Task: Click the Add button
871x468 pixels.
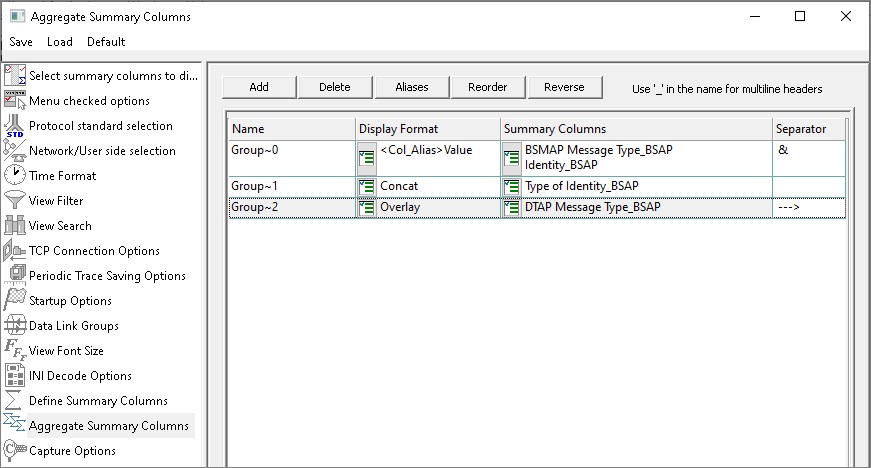Action: pos(259,87)
